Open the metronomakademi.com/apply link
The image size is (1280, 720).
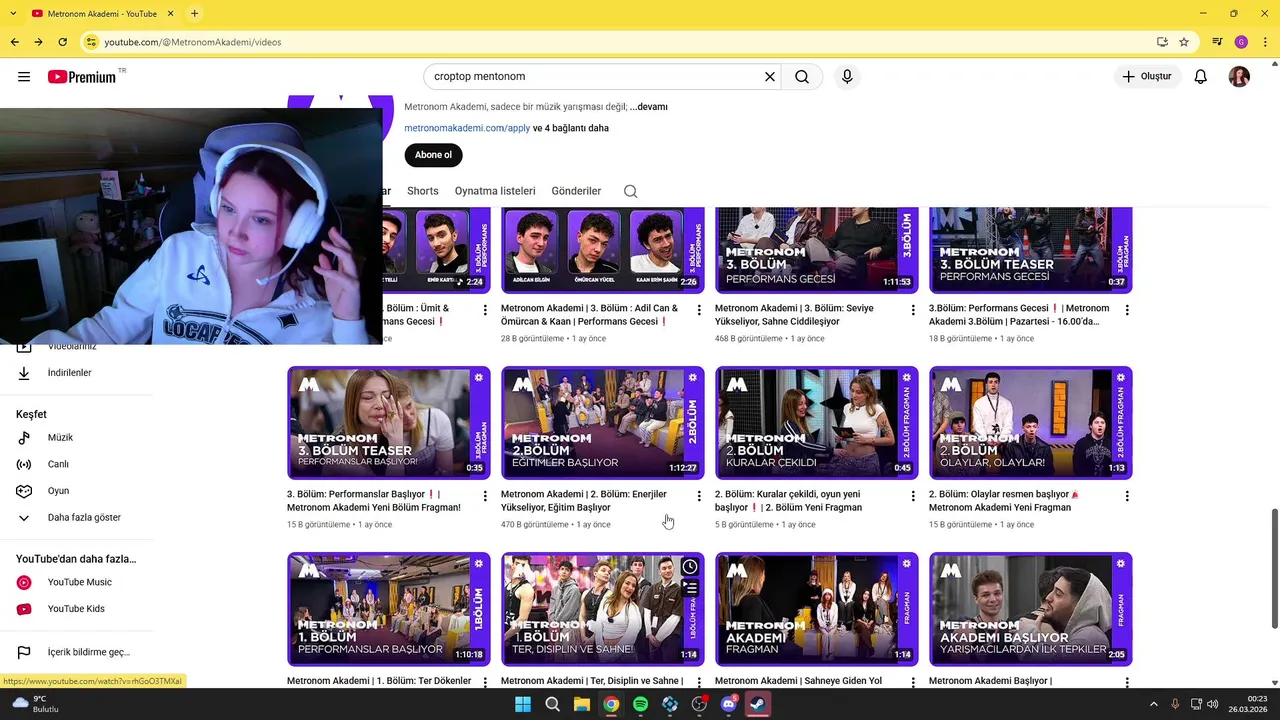pos(467,128)
